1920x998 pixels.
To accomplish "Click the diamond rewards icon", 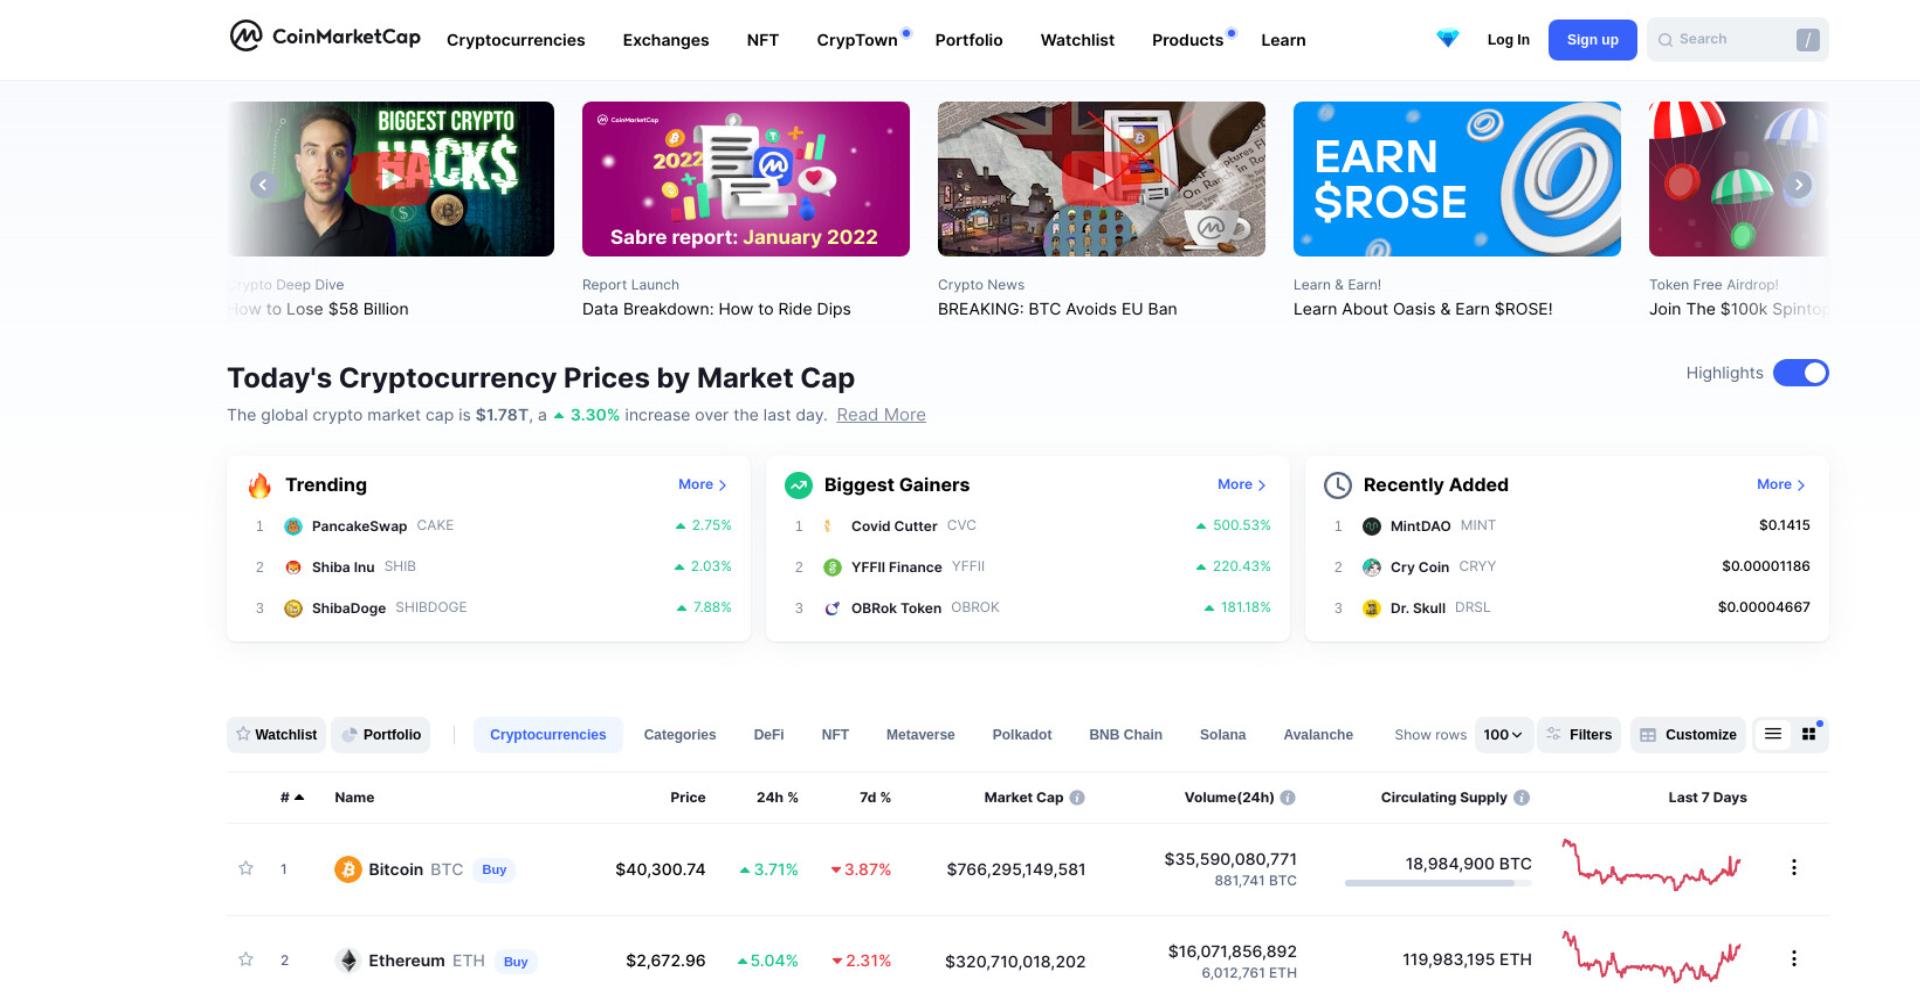I will [x=1447, y=39].
